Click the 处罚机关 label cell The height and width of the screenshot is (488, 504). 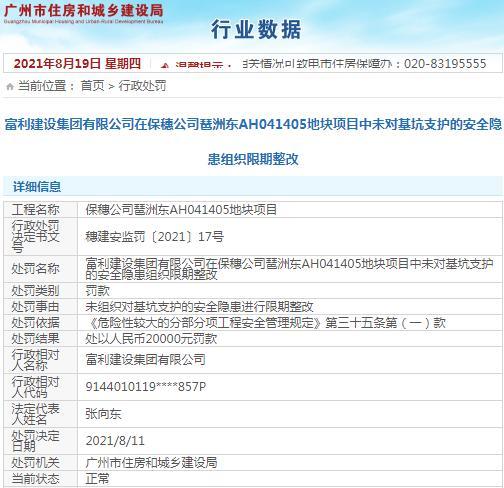40,463
